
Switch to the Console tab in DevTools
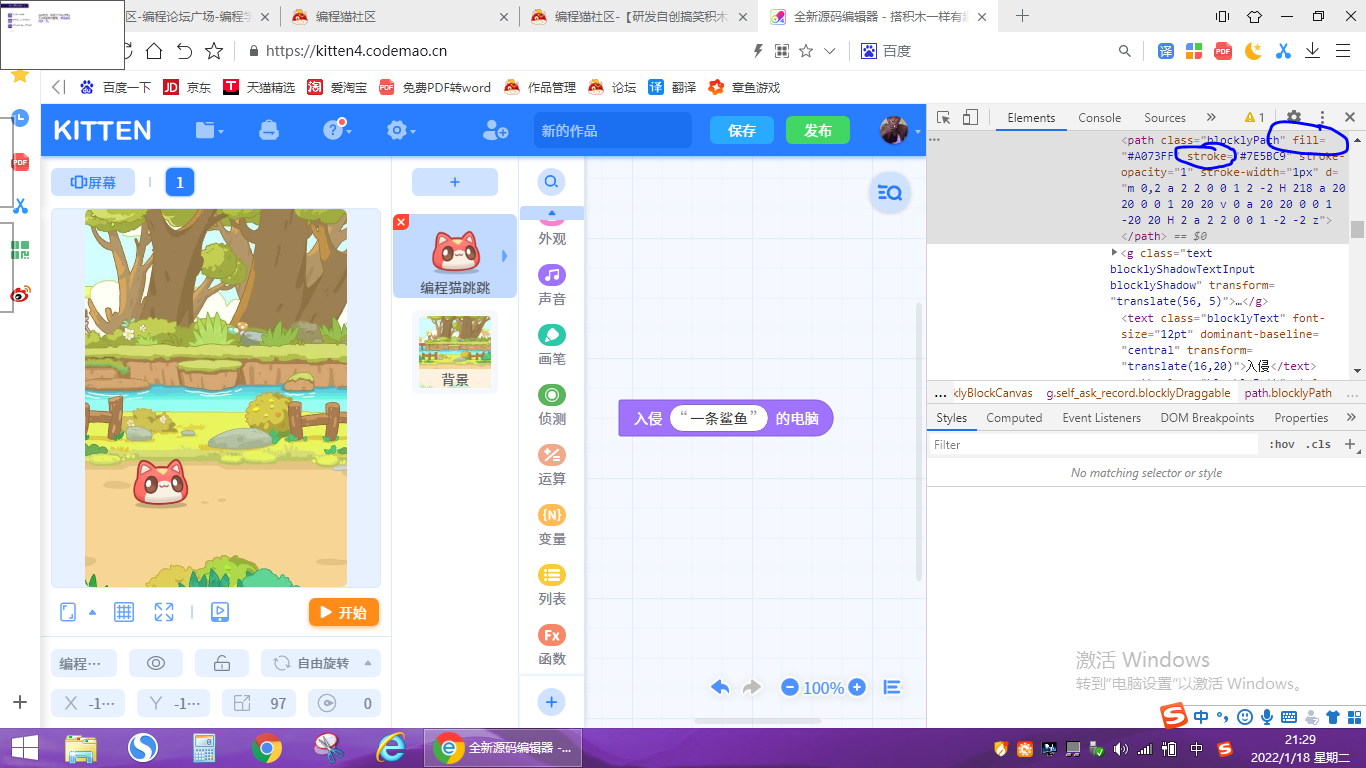pyautogui.click(x=1100, y=118)
